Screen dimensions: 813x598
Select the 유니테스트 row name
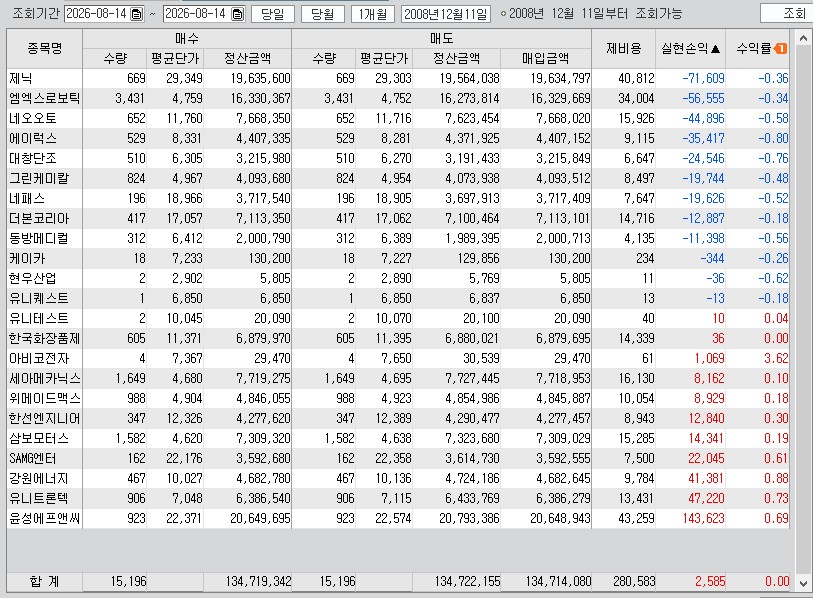[x=39, y=318]
